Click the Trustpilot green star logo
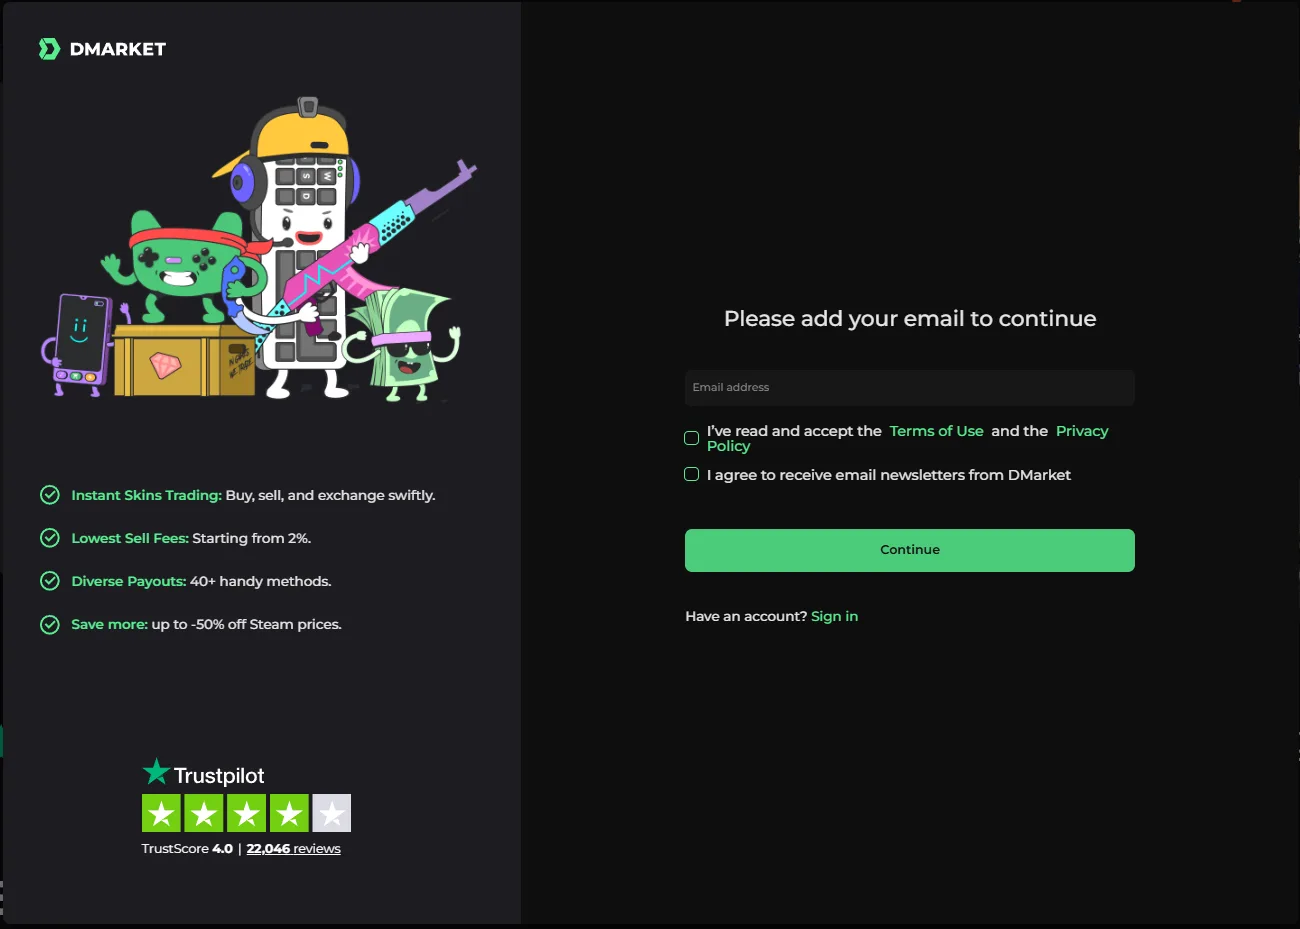Image resolution: width=1300 pixels, height=929 pixels. coord(156,772)
